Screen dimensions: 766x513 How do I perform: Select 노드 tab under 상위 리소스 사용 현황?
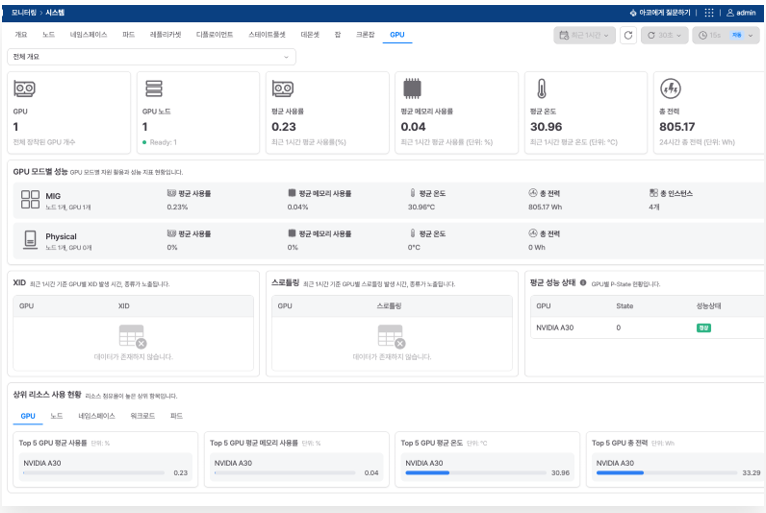tap(57, 416)
